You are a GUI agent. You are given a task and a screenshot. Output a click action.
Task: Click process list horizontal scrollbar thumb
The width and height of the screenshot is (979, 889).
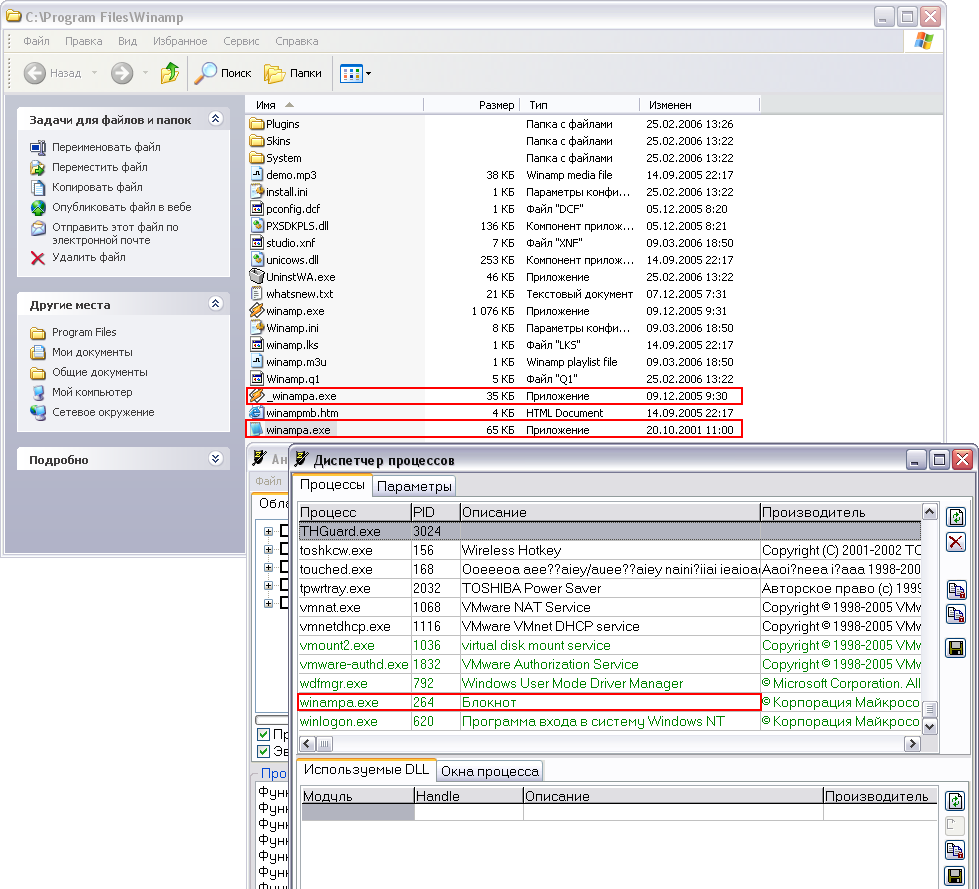[x=325, y=744]
